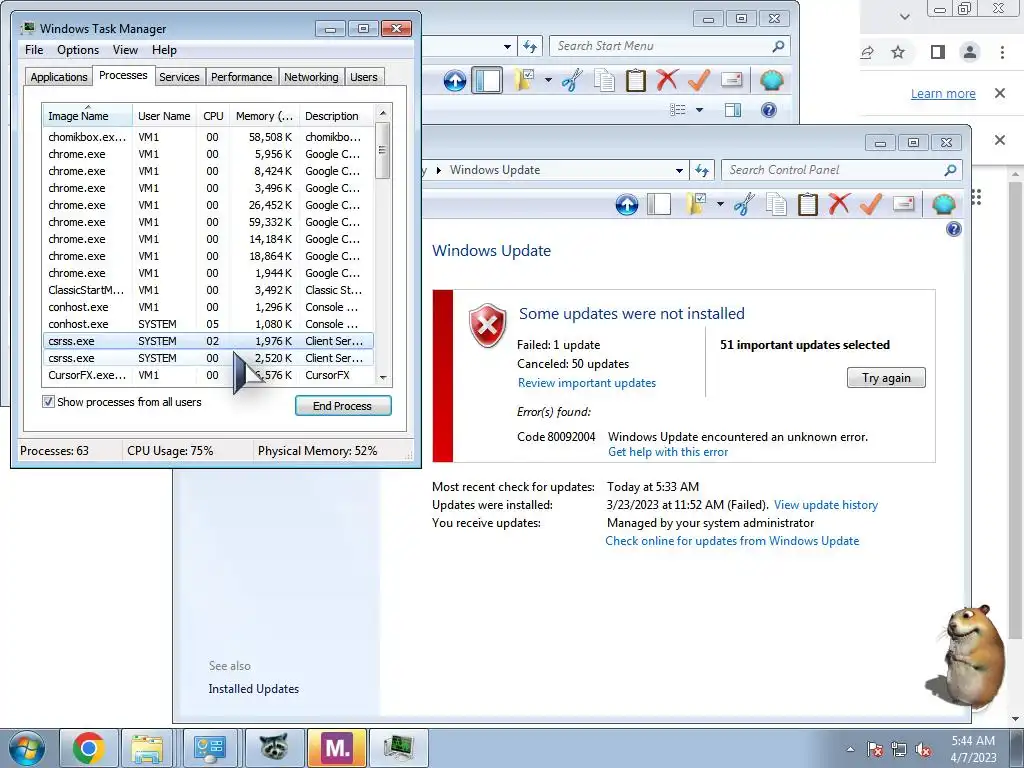This screenshot has height=768, width=1024.
Task: Click the blue Up arrow icon in Windows Update toolbar
Action: [627, 204]
